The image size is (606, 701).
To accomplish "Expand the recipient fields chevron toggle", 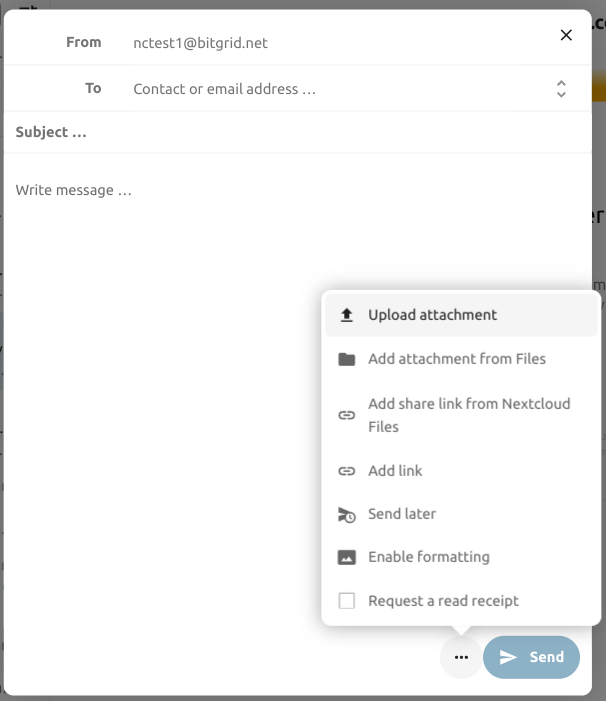I will [561, 89].
